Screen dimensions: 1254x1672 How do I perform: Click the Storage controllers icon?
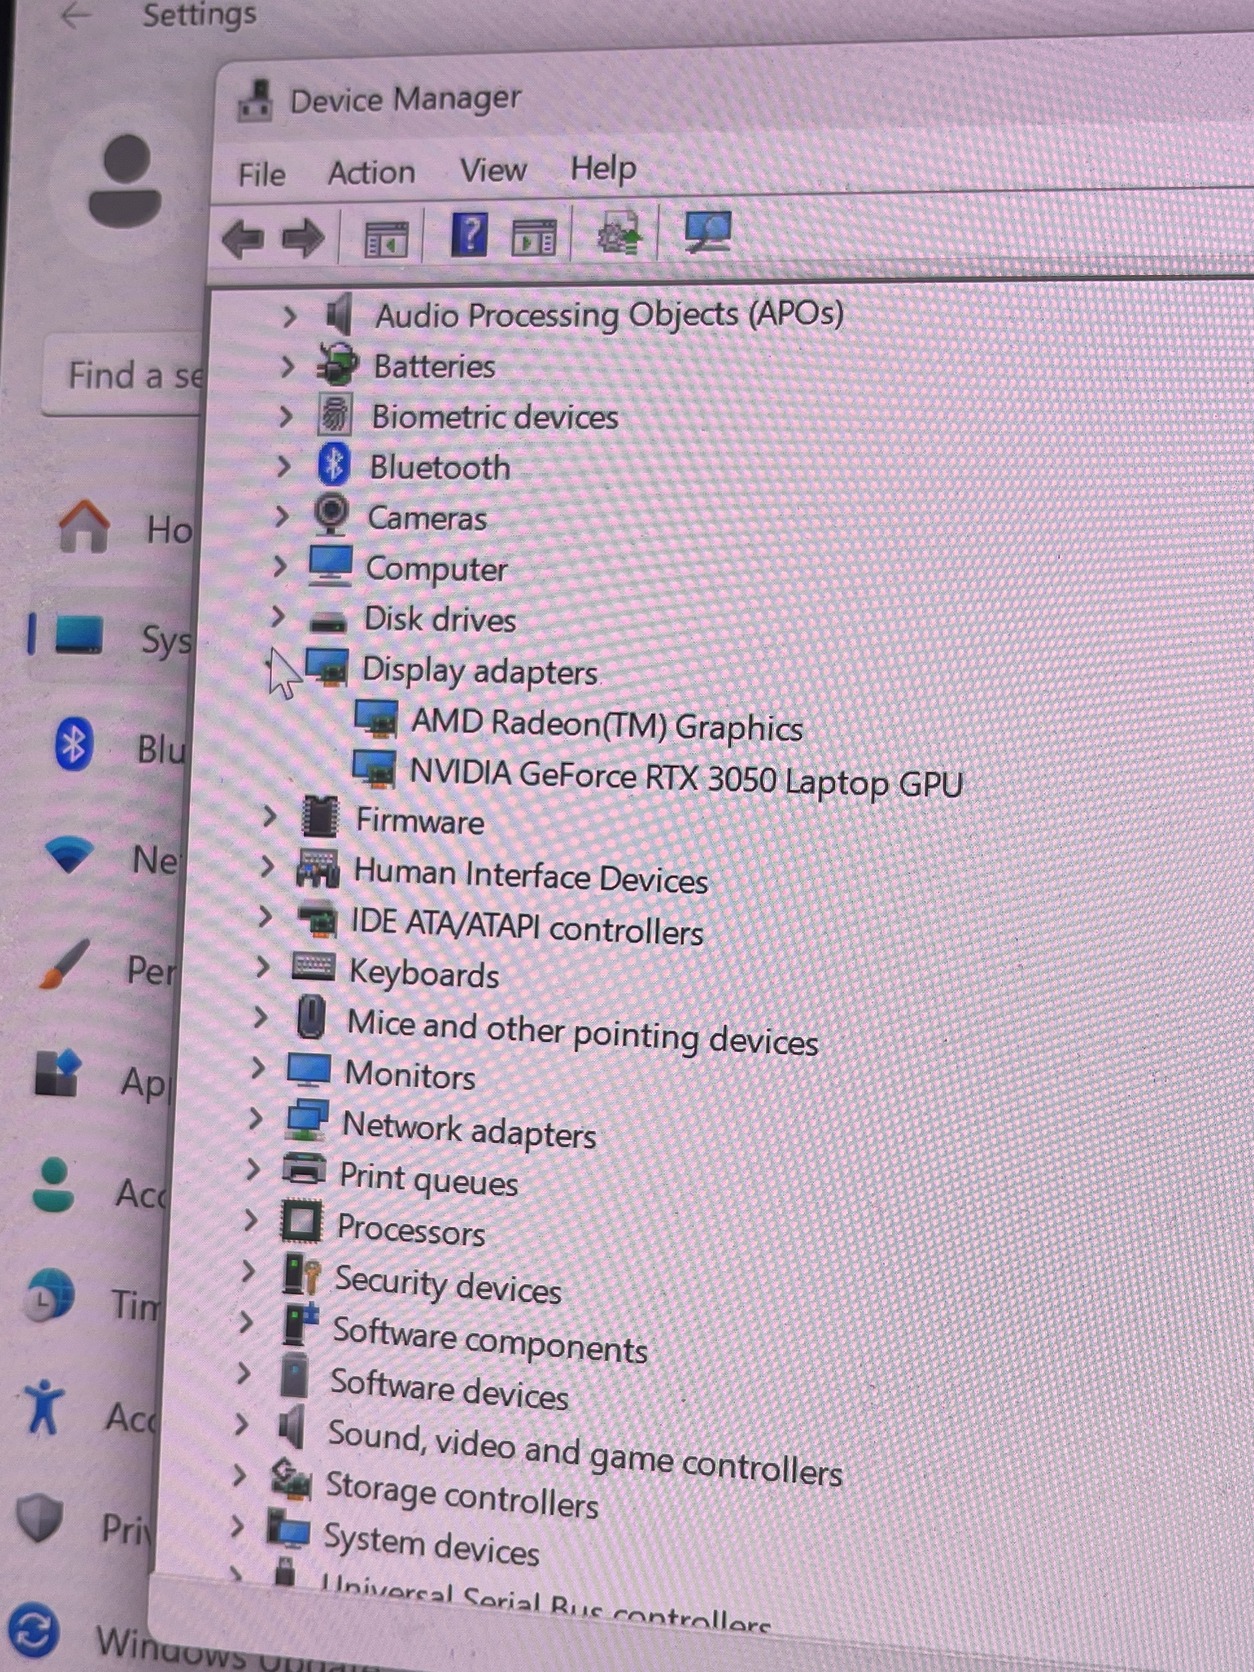coord(291,1479)
